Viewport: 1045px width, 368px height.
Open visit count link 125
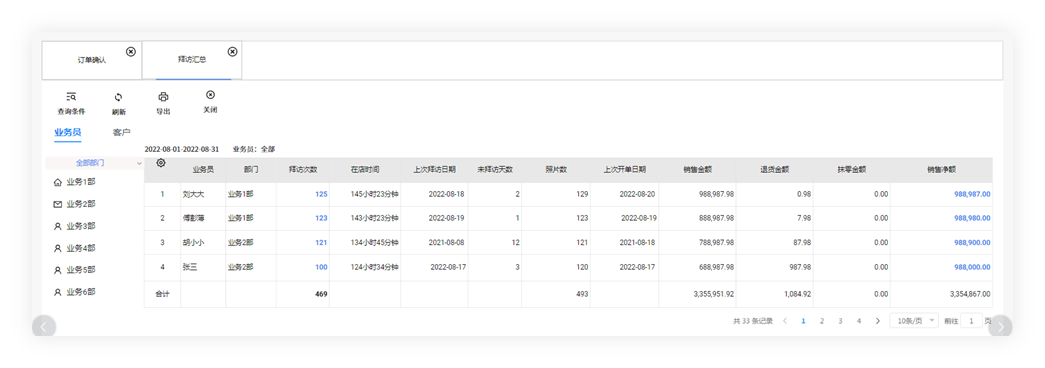click(321, 194)
